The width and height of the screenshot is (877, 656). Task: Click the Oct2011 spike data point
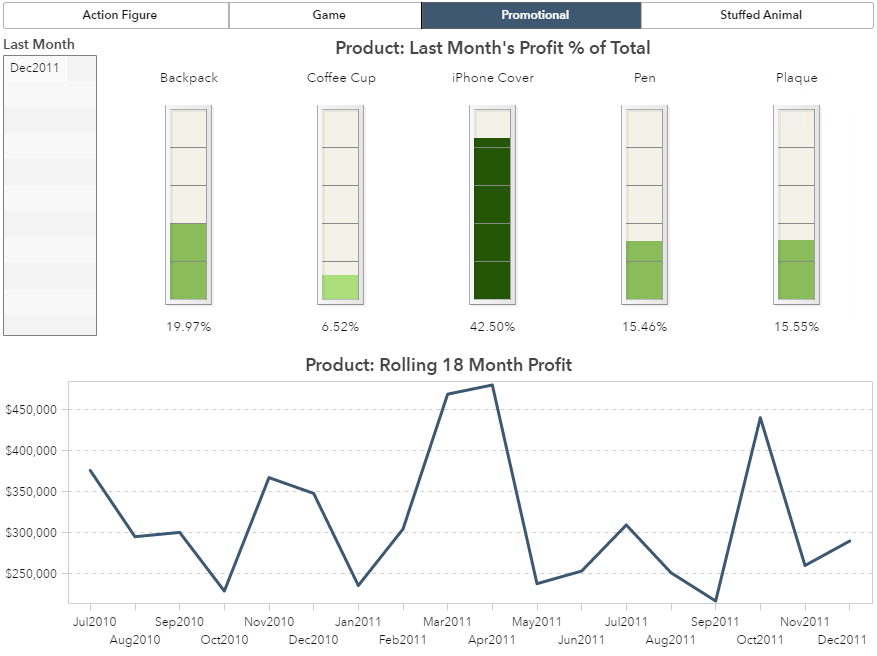[x=760, y=417]
